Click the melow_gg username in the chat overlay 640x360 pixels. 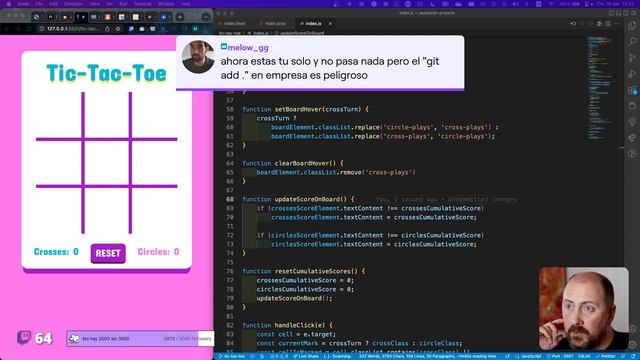(x=248, y=48)
